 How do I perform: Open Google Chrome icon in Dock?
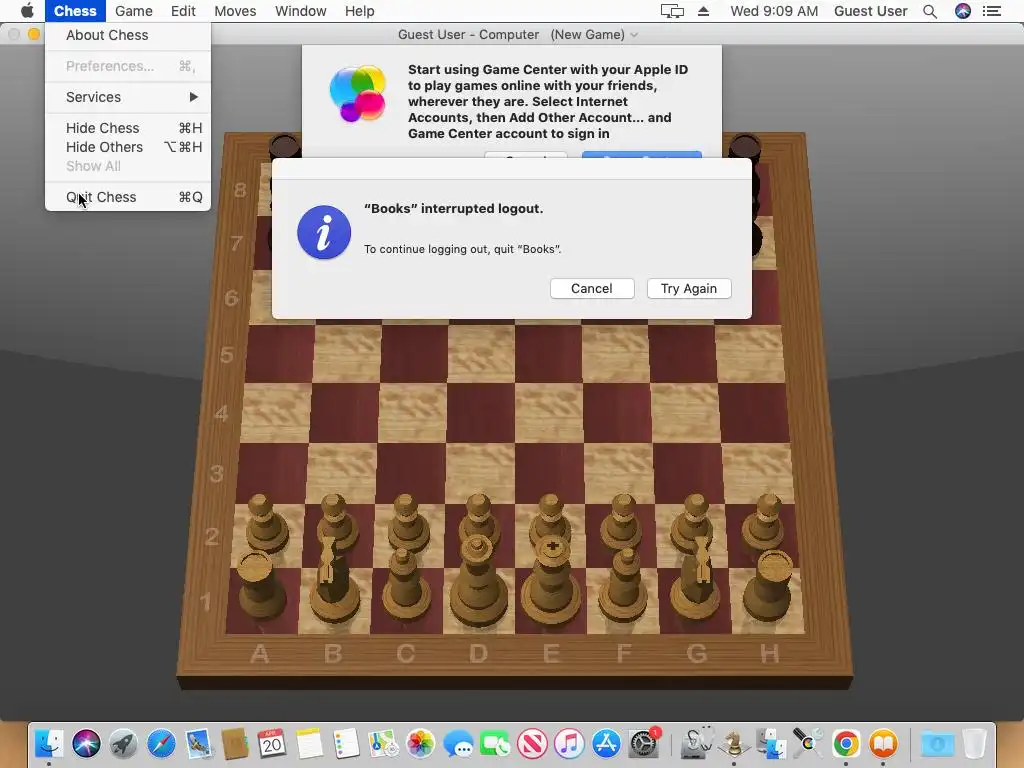click(x=846, y=743)
